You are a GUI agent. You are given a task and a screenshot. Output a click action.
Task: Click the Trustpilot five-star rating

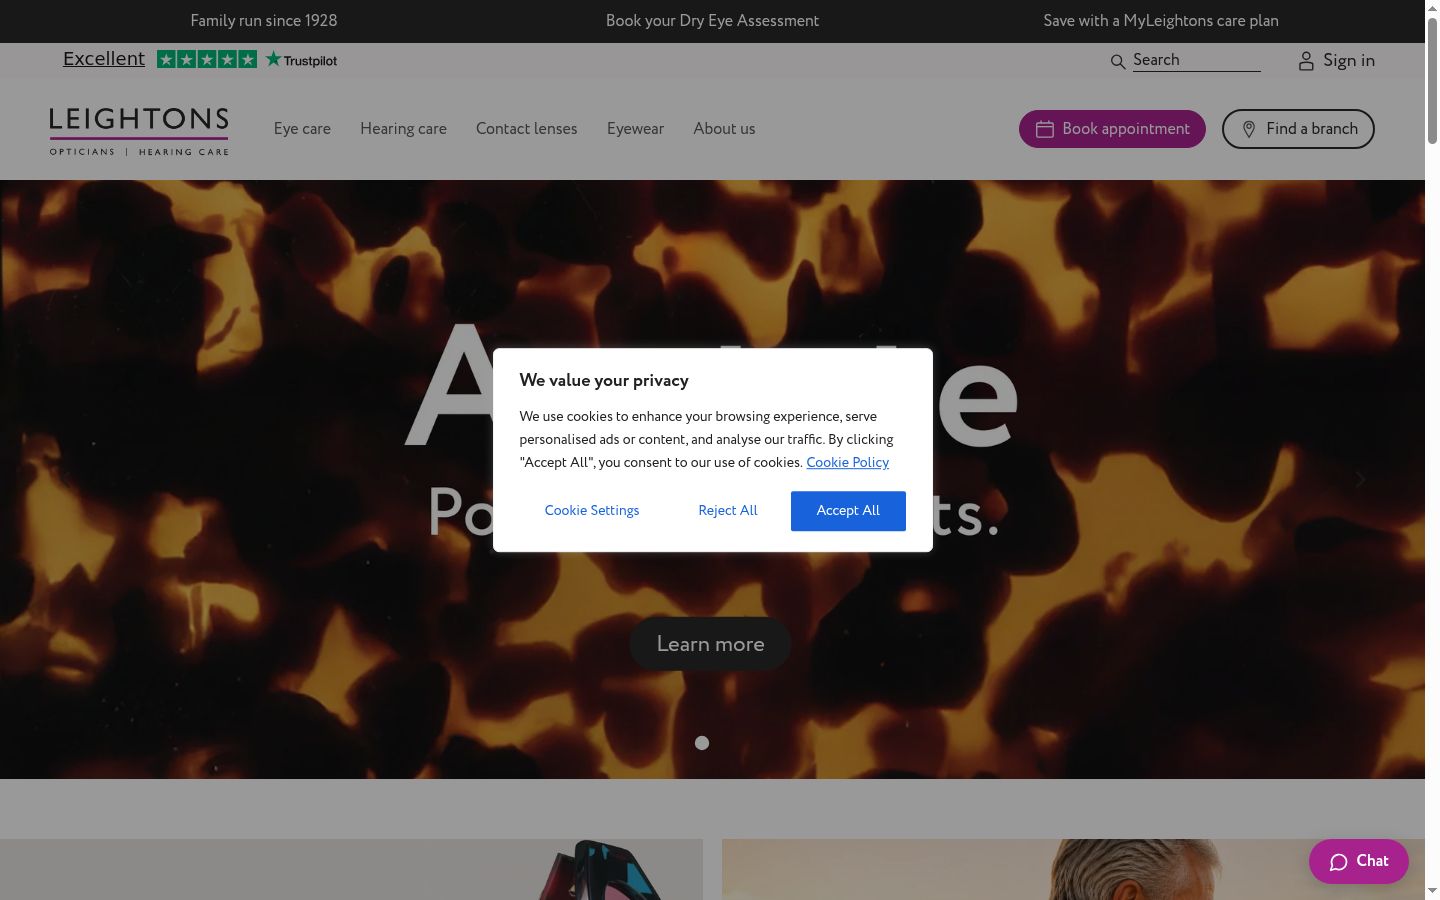pos(207,59)
